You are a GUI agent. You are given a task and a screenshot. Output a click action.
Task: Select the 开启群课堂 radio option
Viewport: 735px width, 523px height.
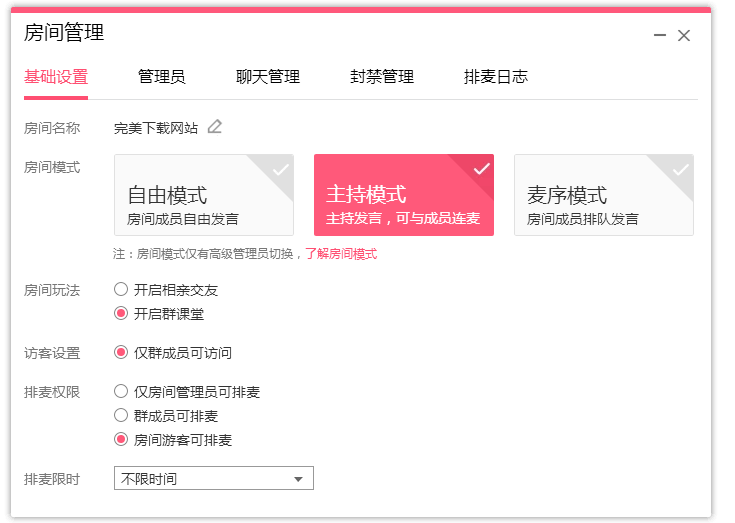pyautogui.click(x=121, y=314)
